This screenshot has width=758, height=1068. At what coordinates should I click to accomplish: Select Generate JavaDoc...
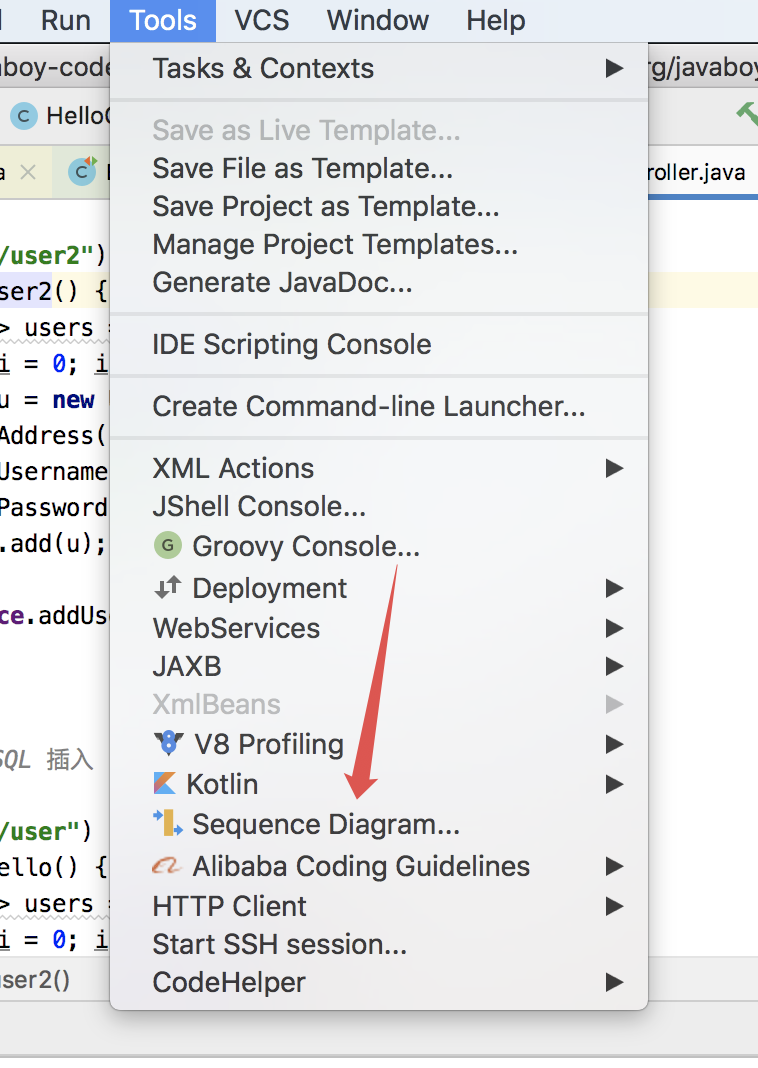(379, 283)
